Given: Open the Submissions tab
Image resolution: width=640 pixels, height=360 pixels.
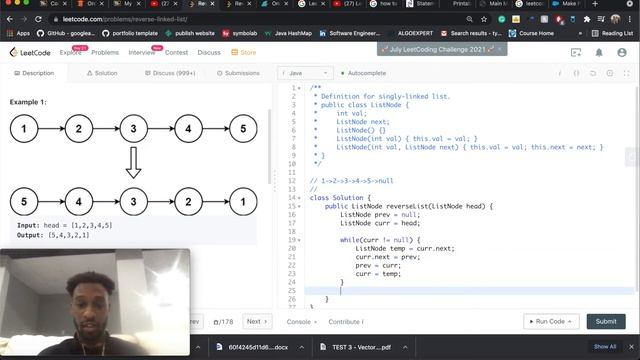Looking at the screenshot, I should (x=238, y=73).
